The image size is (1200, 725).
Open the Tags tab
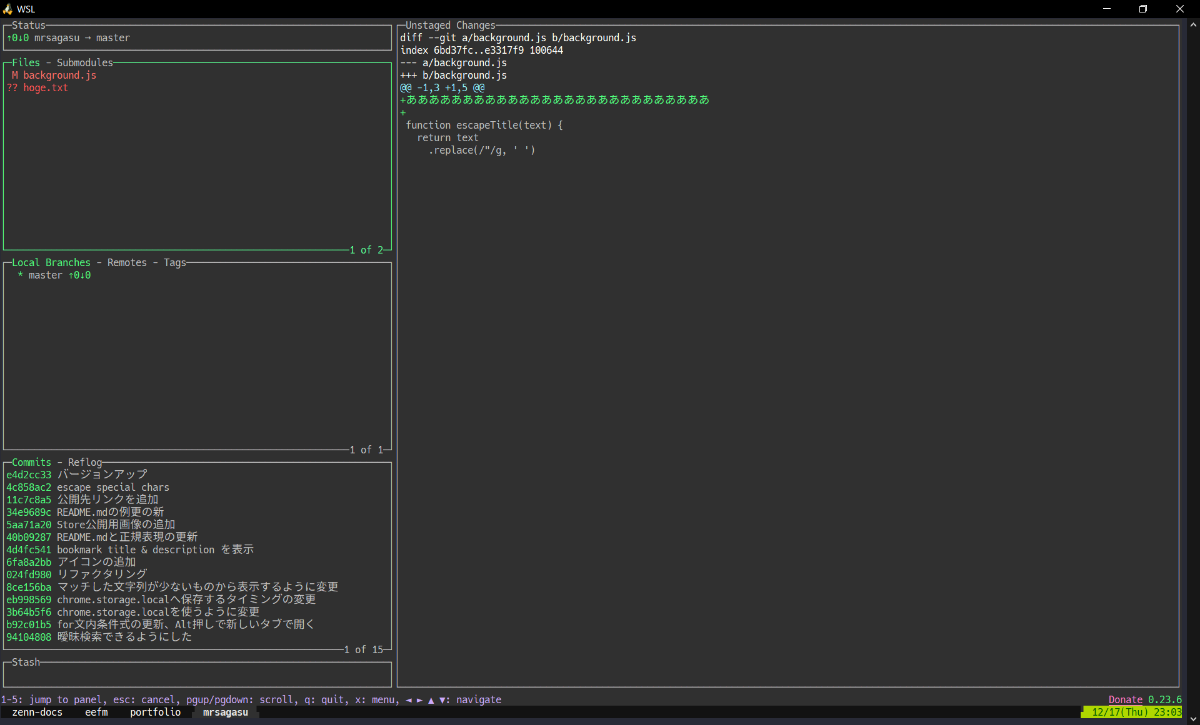pyautogui.click(x=175, y=263)
